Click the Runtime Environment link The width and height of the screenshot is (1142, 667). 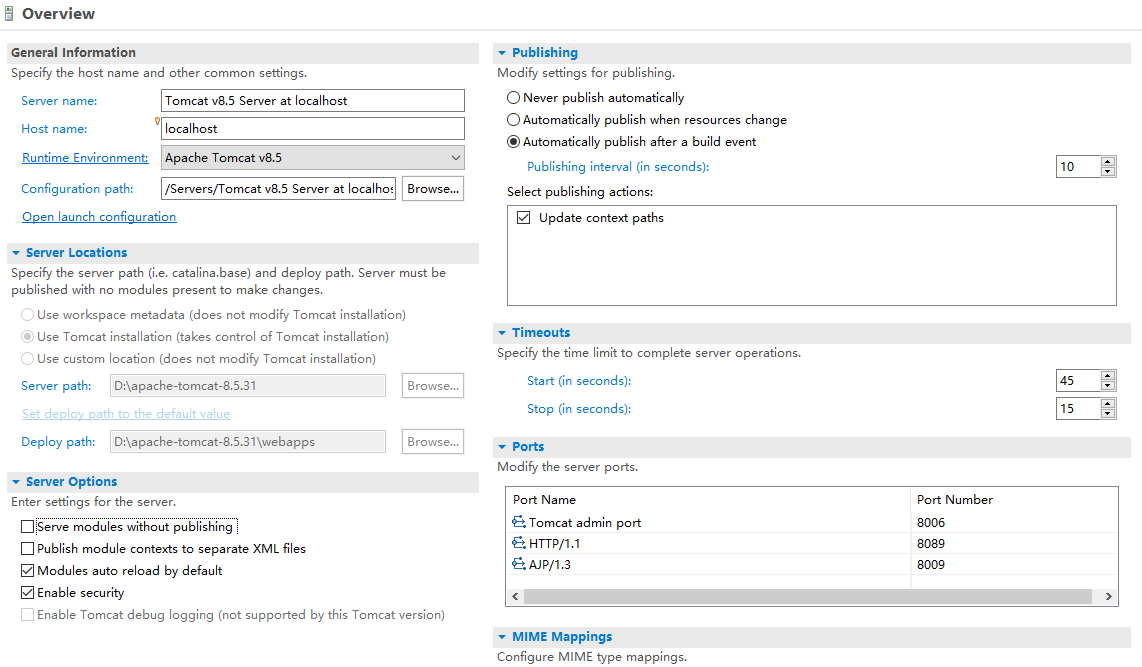pyautogui.click(x=85, y=158)
